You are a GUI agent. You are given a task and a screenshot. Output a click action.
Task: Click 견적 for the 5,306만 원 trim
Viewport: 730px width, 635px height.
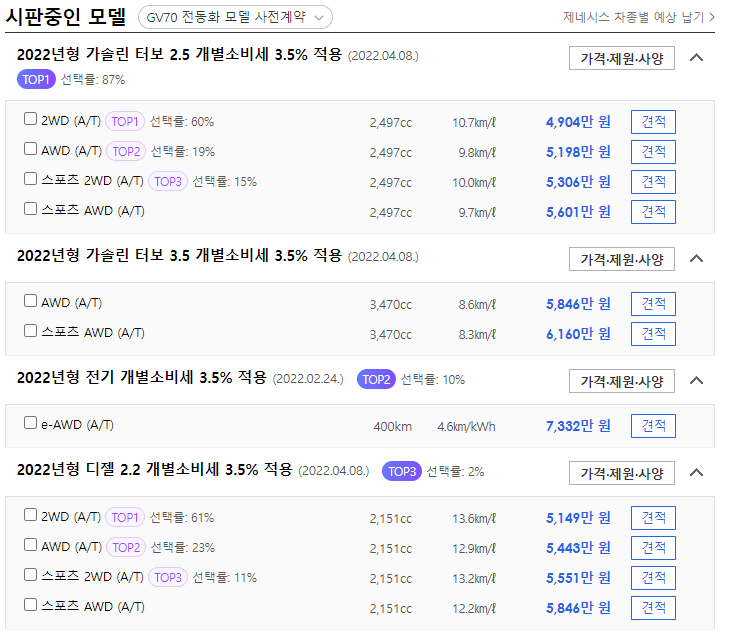pos(653,182)
